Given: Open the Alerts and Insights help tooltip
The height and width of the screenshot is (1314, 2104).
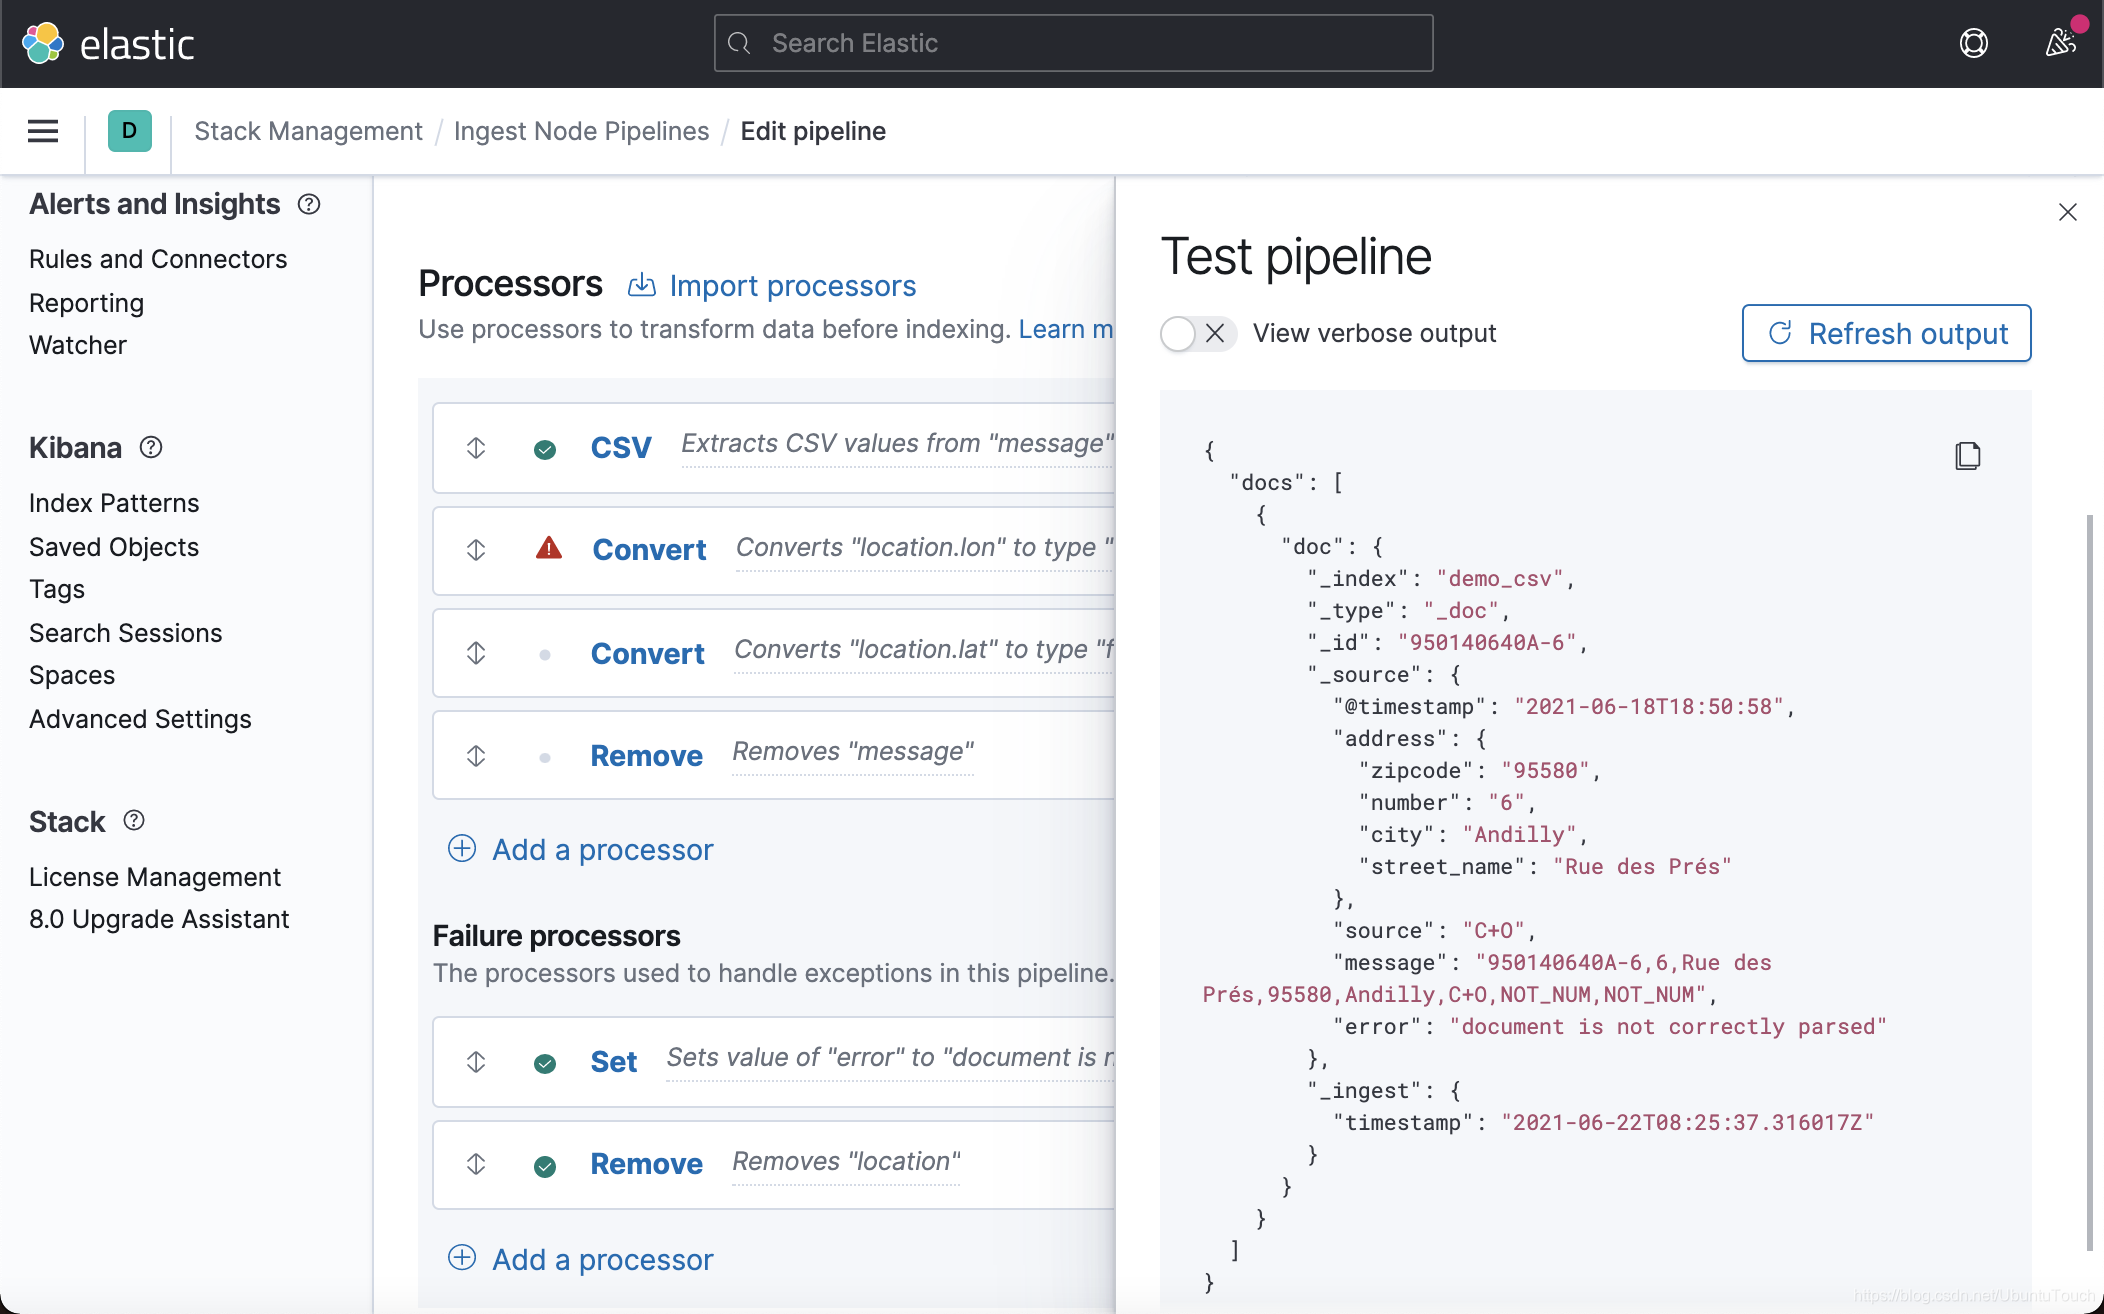Looking at the screenshot, I should pos(308,204).
